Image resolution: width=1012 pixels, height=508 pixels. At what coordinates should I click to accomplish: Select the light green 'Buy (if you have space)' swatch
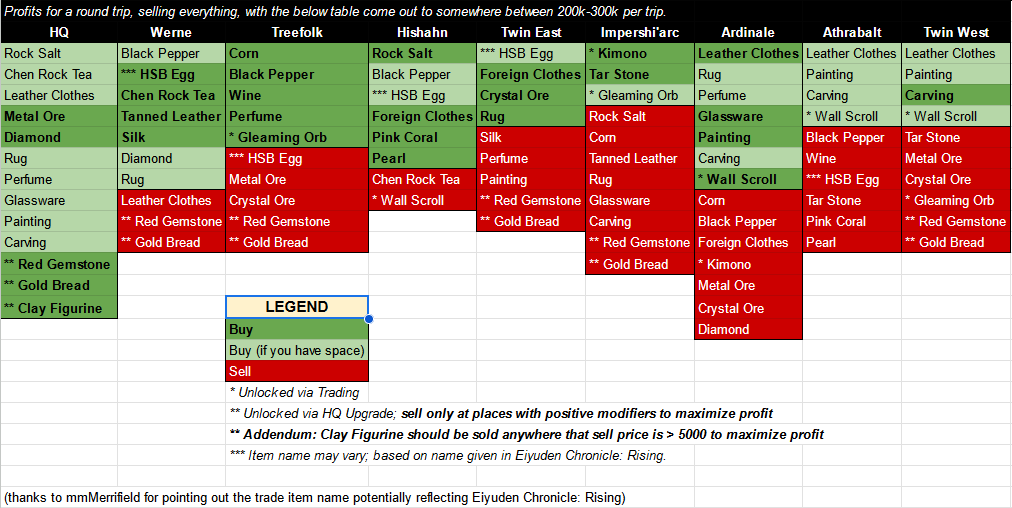click(296, 350)
